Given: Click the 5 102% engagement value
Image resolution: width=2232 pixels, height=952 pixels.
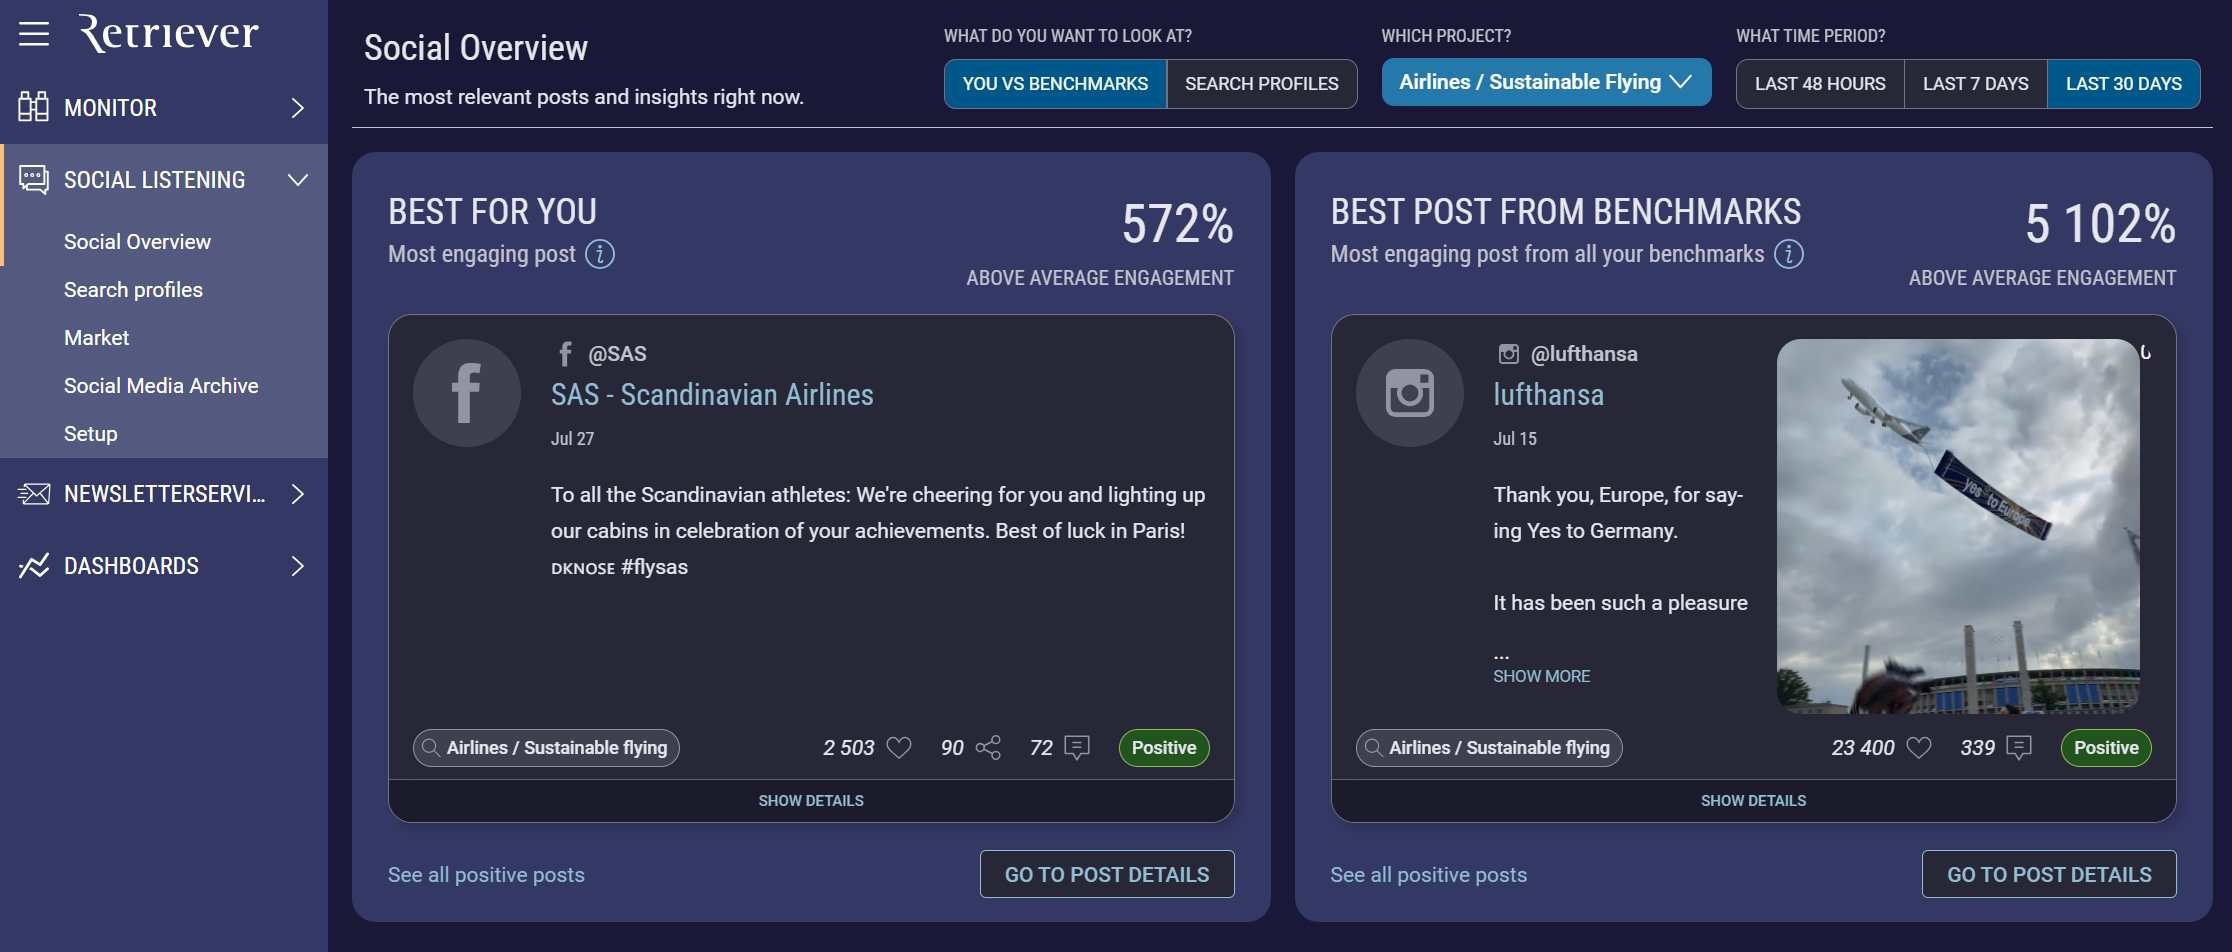Looking at the screenshot, I should 2100,224.
